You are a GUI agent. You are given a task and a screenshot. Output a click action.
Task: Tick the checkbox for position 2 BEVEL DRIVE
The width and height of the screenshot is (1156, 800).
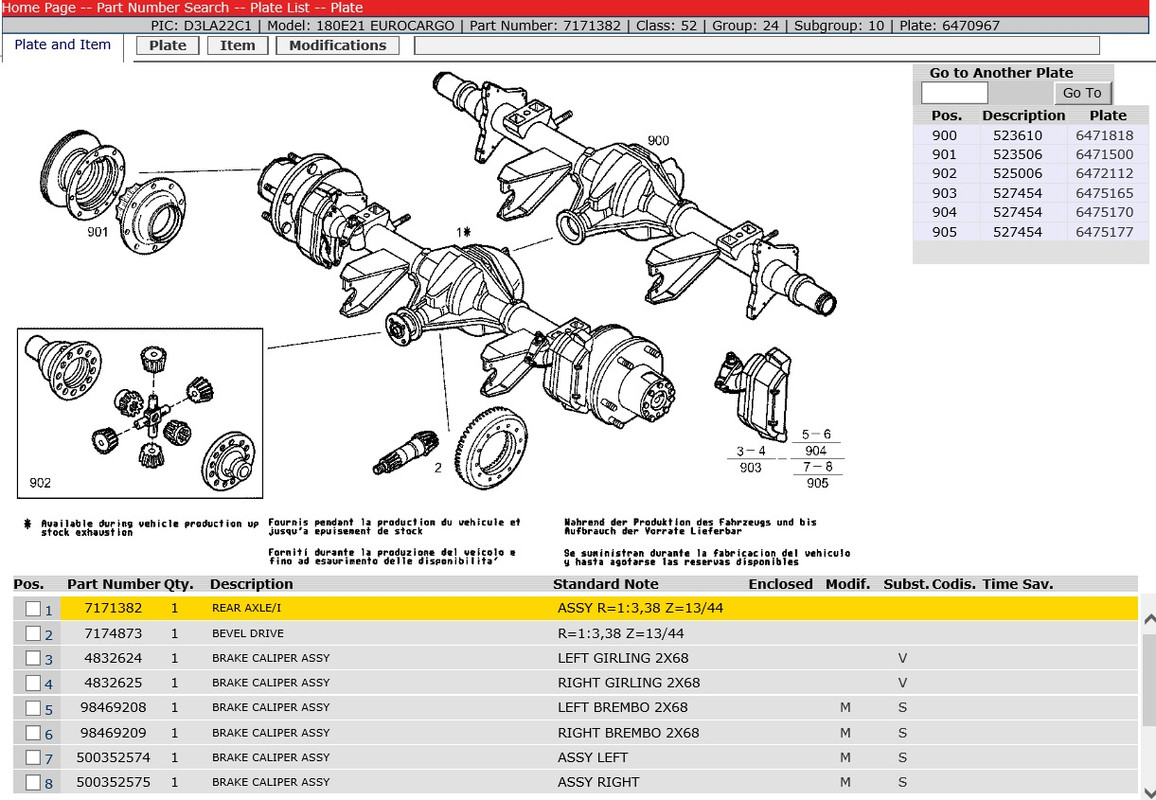tap(33, 633)
